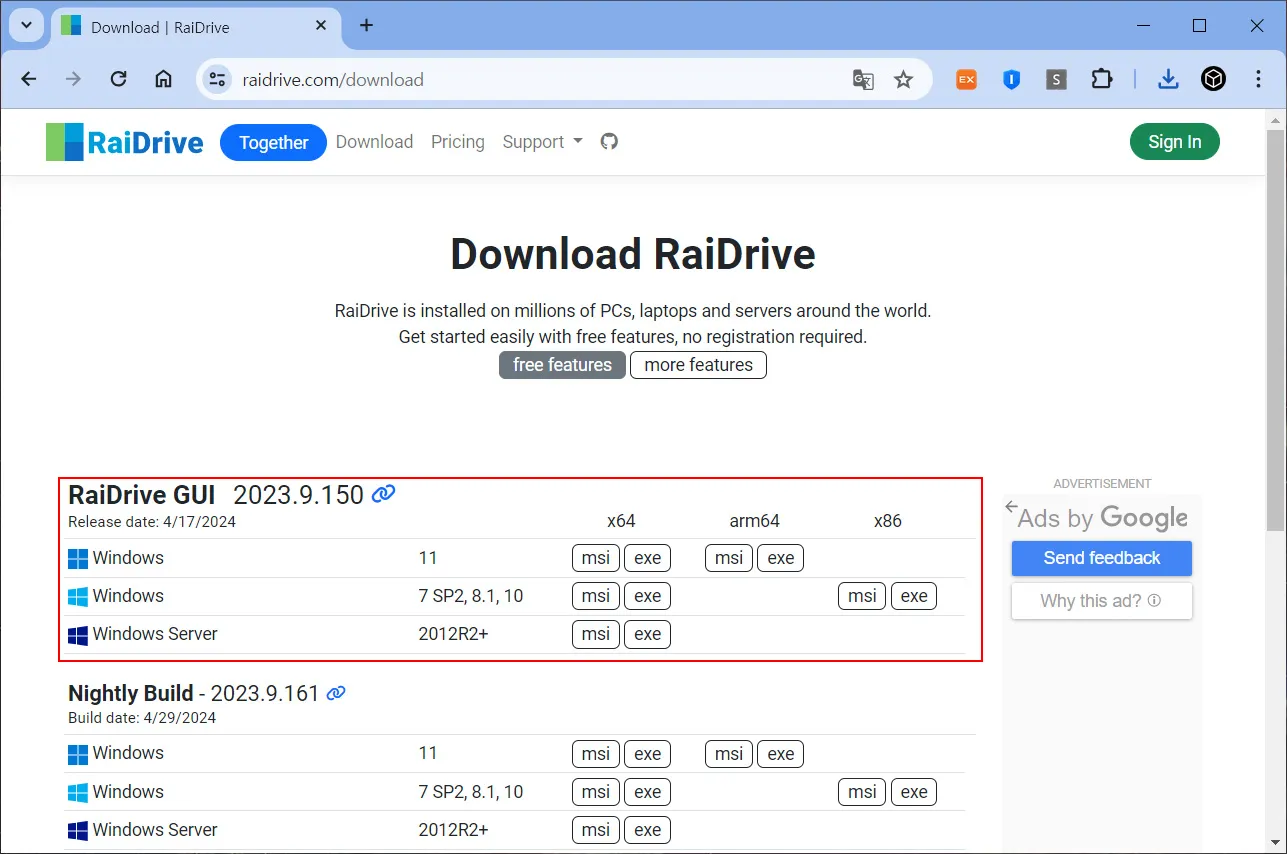Bookmark this page with the star icon
1287x854 pixels.
[903, 80]
